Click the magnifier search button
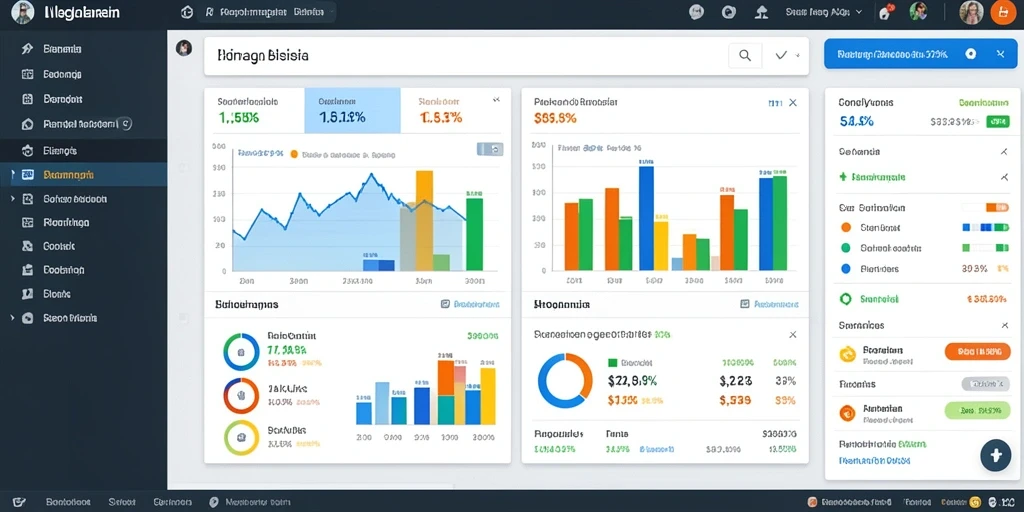Image resolution: width=1024 pixels, height=512 pixels. (x=744, y=56)
